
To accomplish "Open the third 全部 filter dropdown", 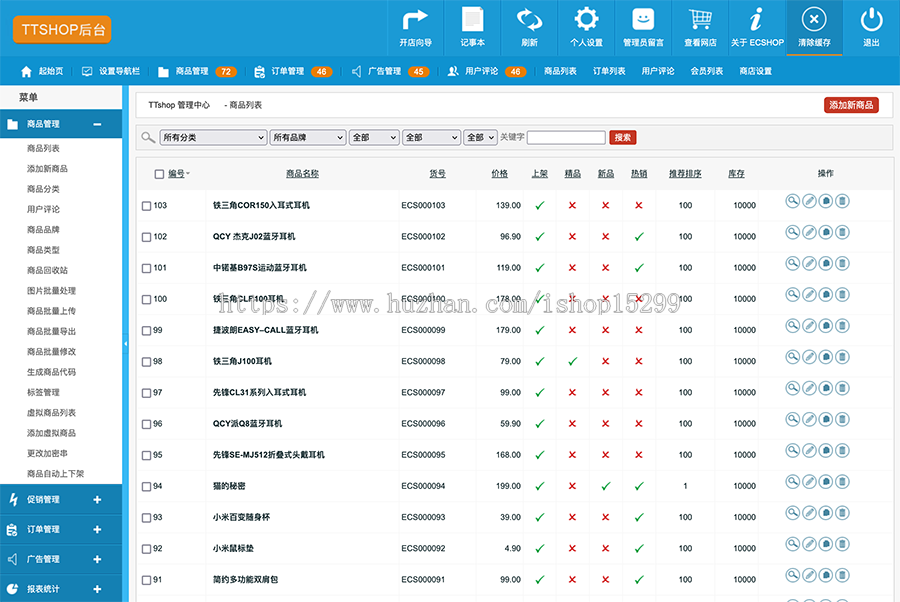I will tap(480, 137).
